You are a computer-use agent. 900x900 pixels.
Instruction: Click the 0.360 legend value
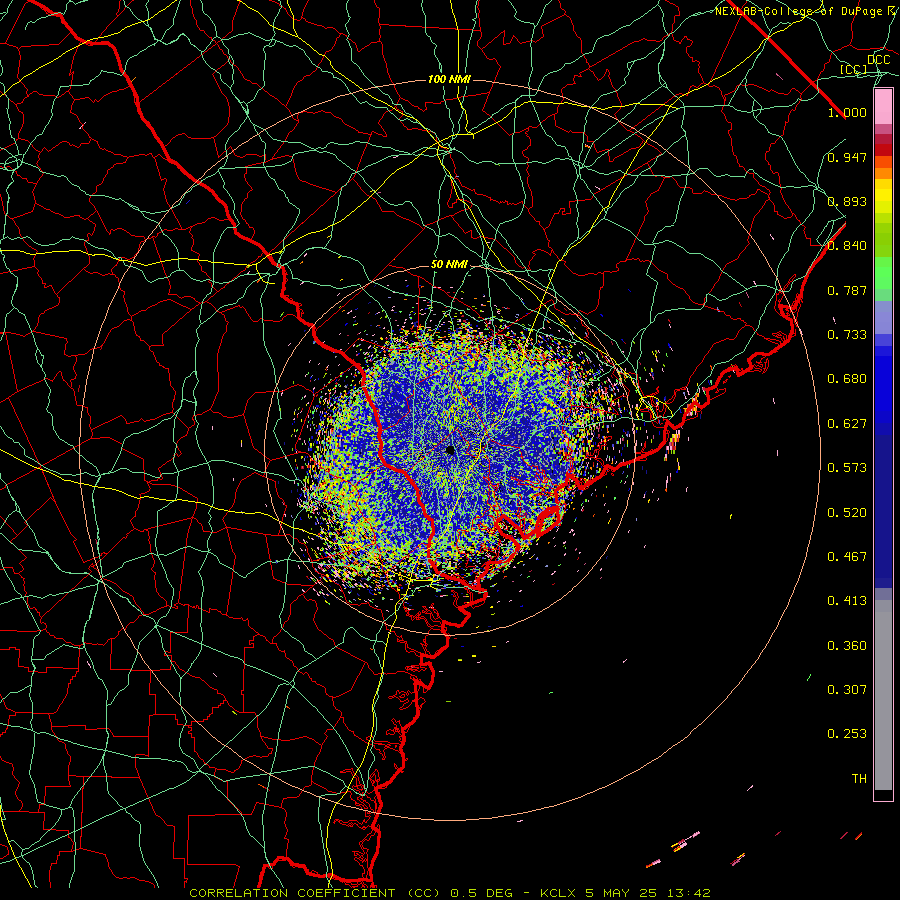click(847, 646)
